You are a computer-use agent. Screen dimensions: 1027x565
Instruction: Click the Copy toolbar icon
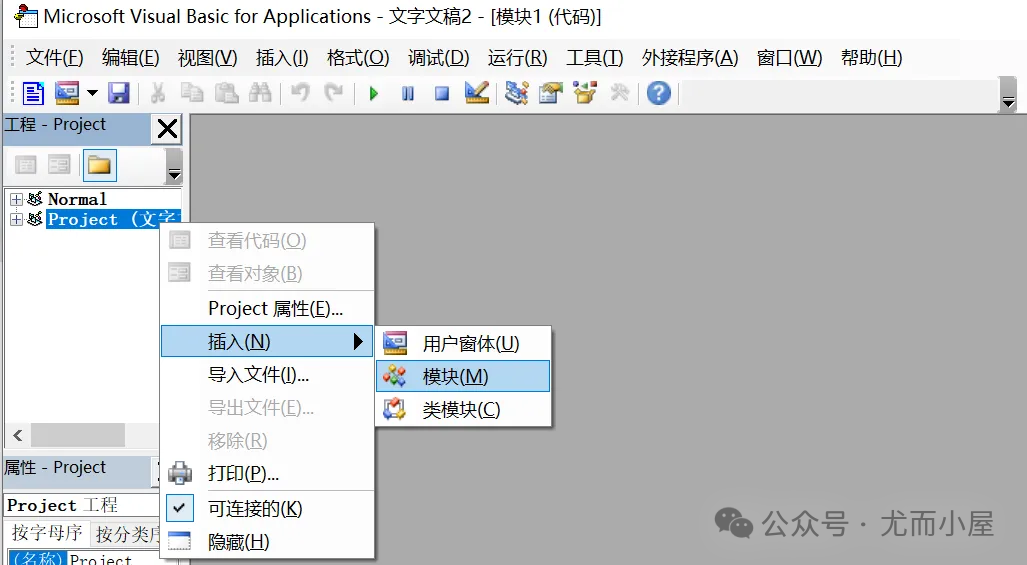[x=192, y=94]
